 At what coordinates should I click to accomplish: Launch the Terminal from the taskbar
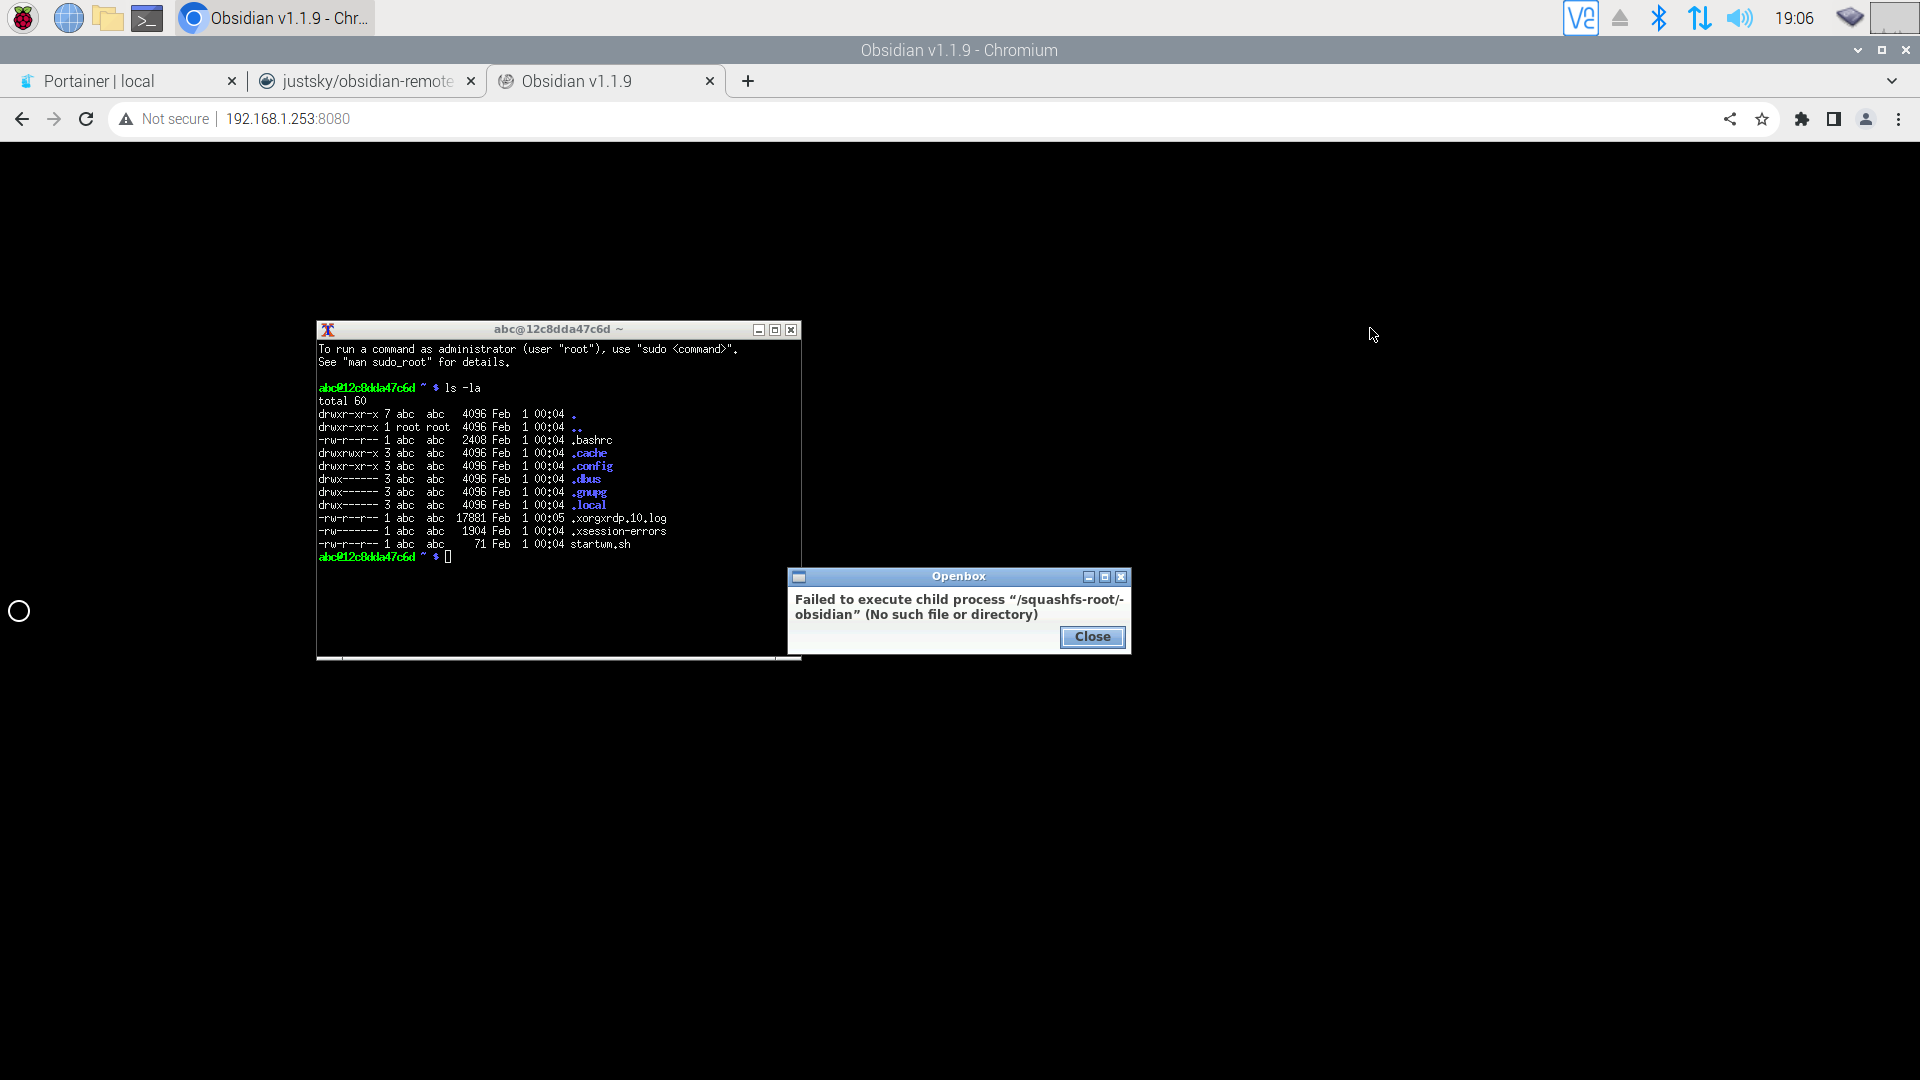(x=147, y=18)
